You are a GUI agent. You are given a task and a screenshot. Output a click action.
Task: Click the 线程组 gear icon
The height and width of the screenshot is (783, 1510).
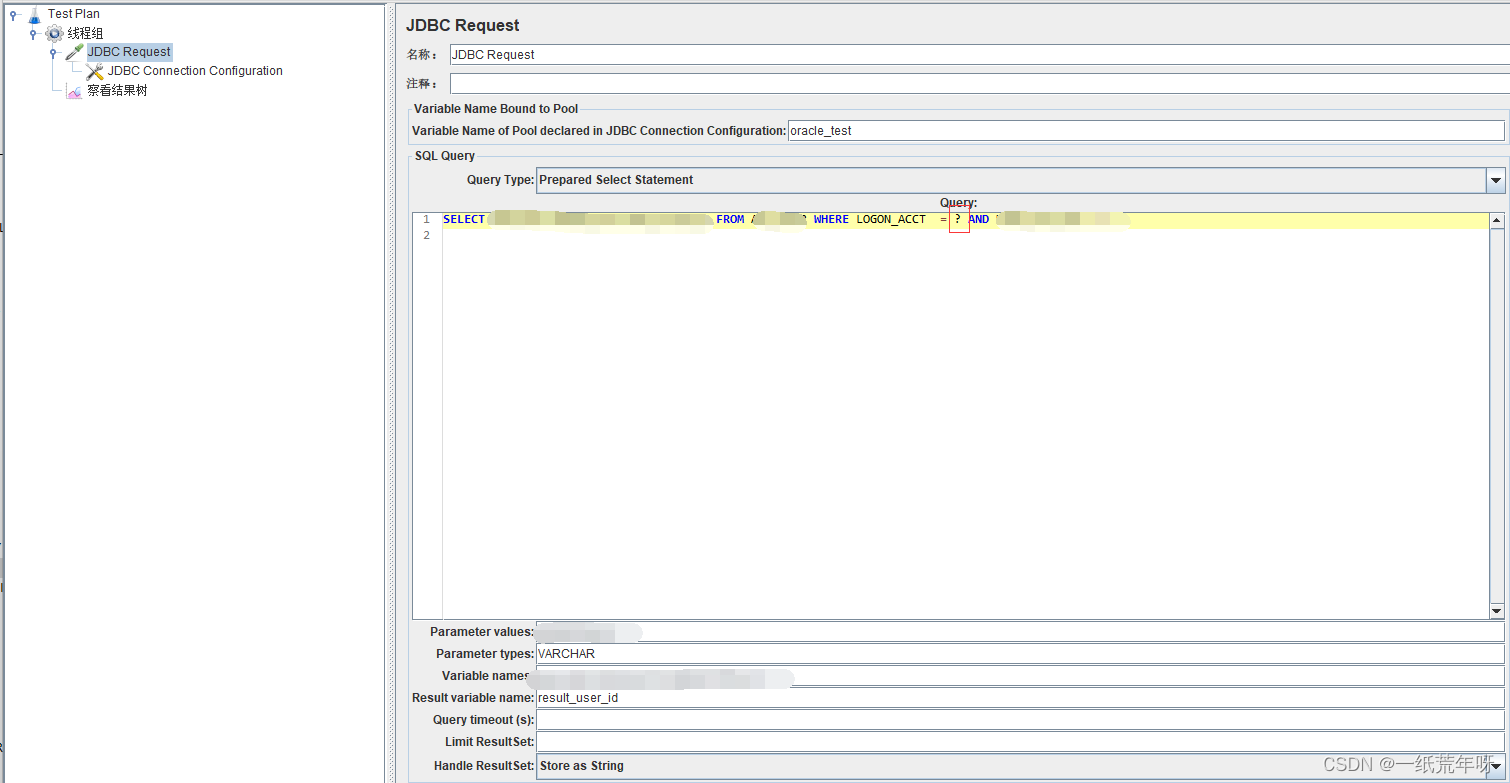coord(54,33)
